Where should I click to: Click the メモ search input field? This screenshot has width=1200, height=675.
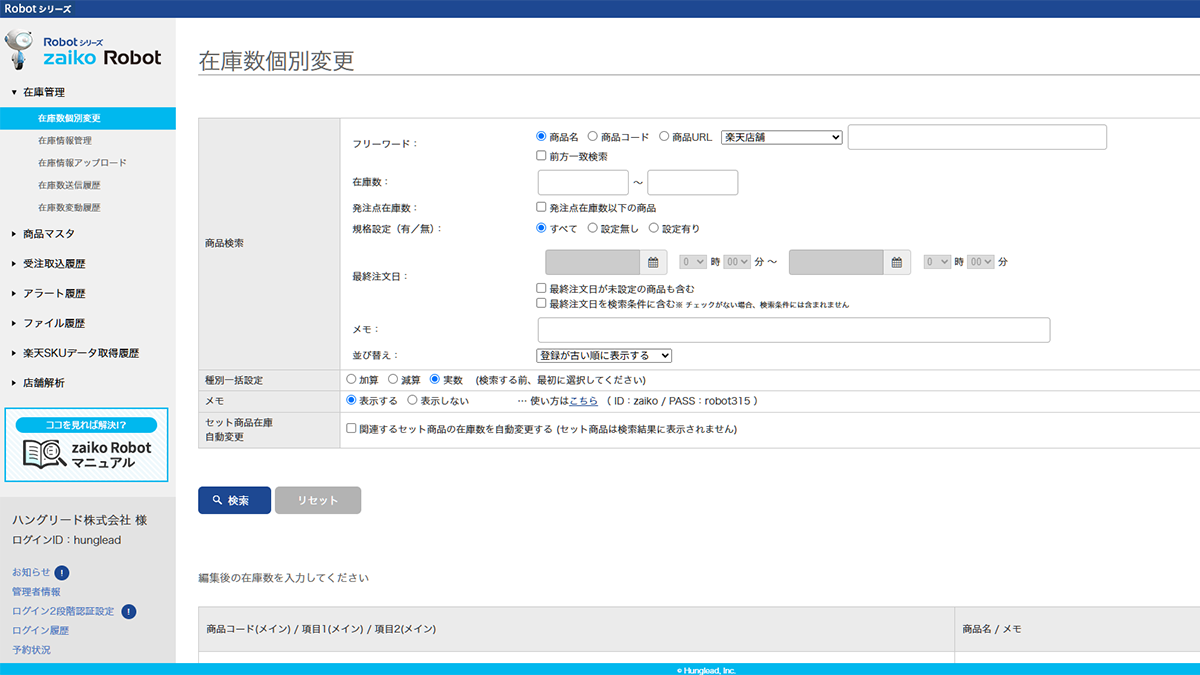(x=794, y=330)
